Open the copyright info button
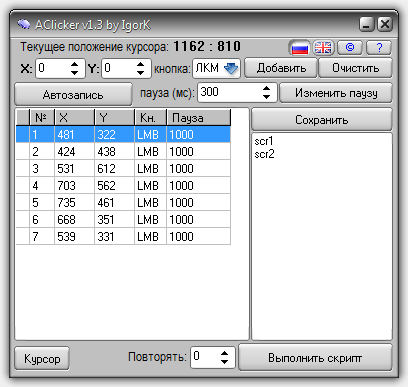 pyautogui.click(x=350, y=48)
